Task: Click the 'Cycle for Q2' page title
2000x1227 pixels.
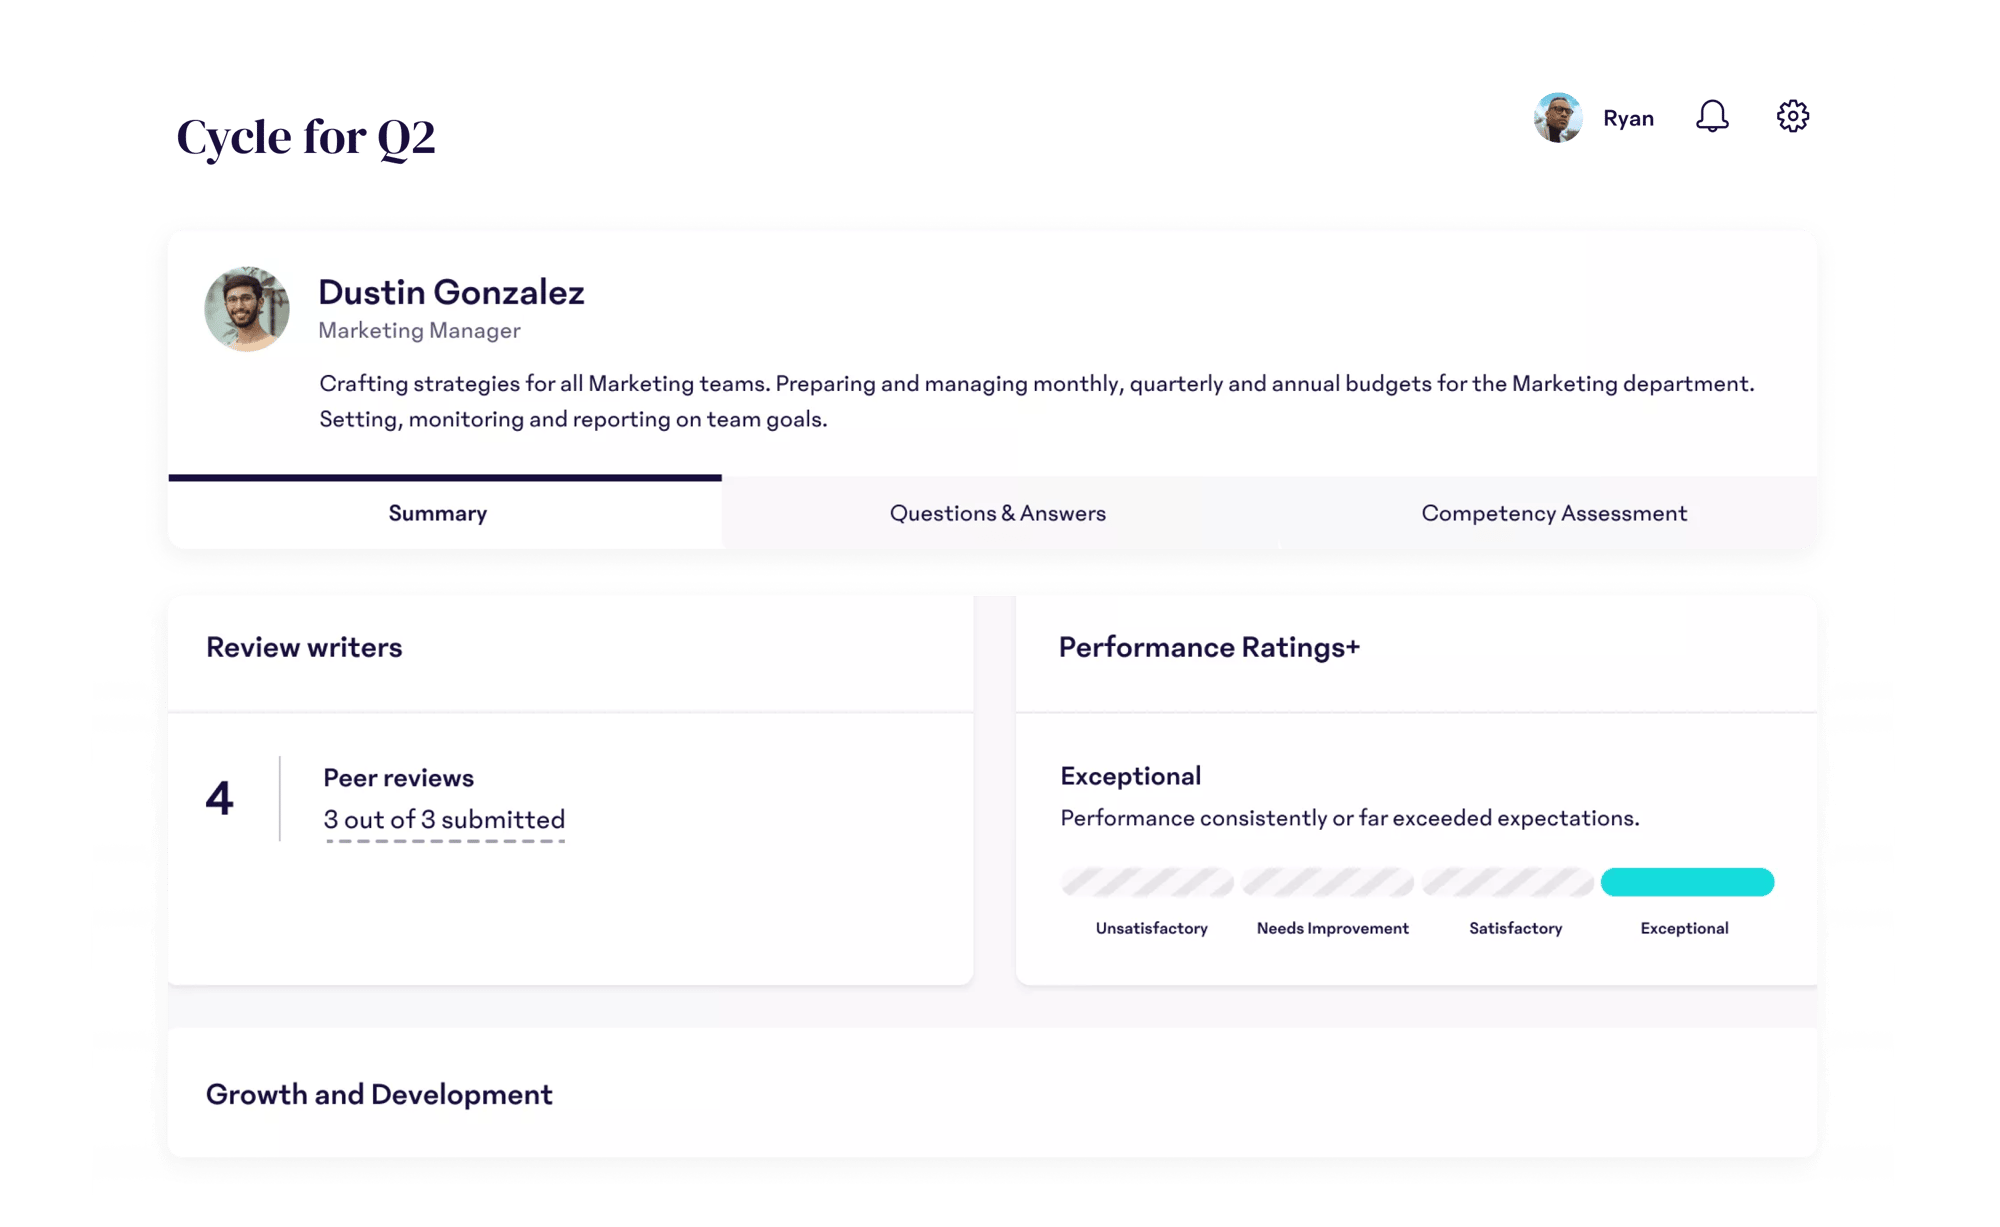Action: click(307, 137)
